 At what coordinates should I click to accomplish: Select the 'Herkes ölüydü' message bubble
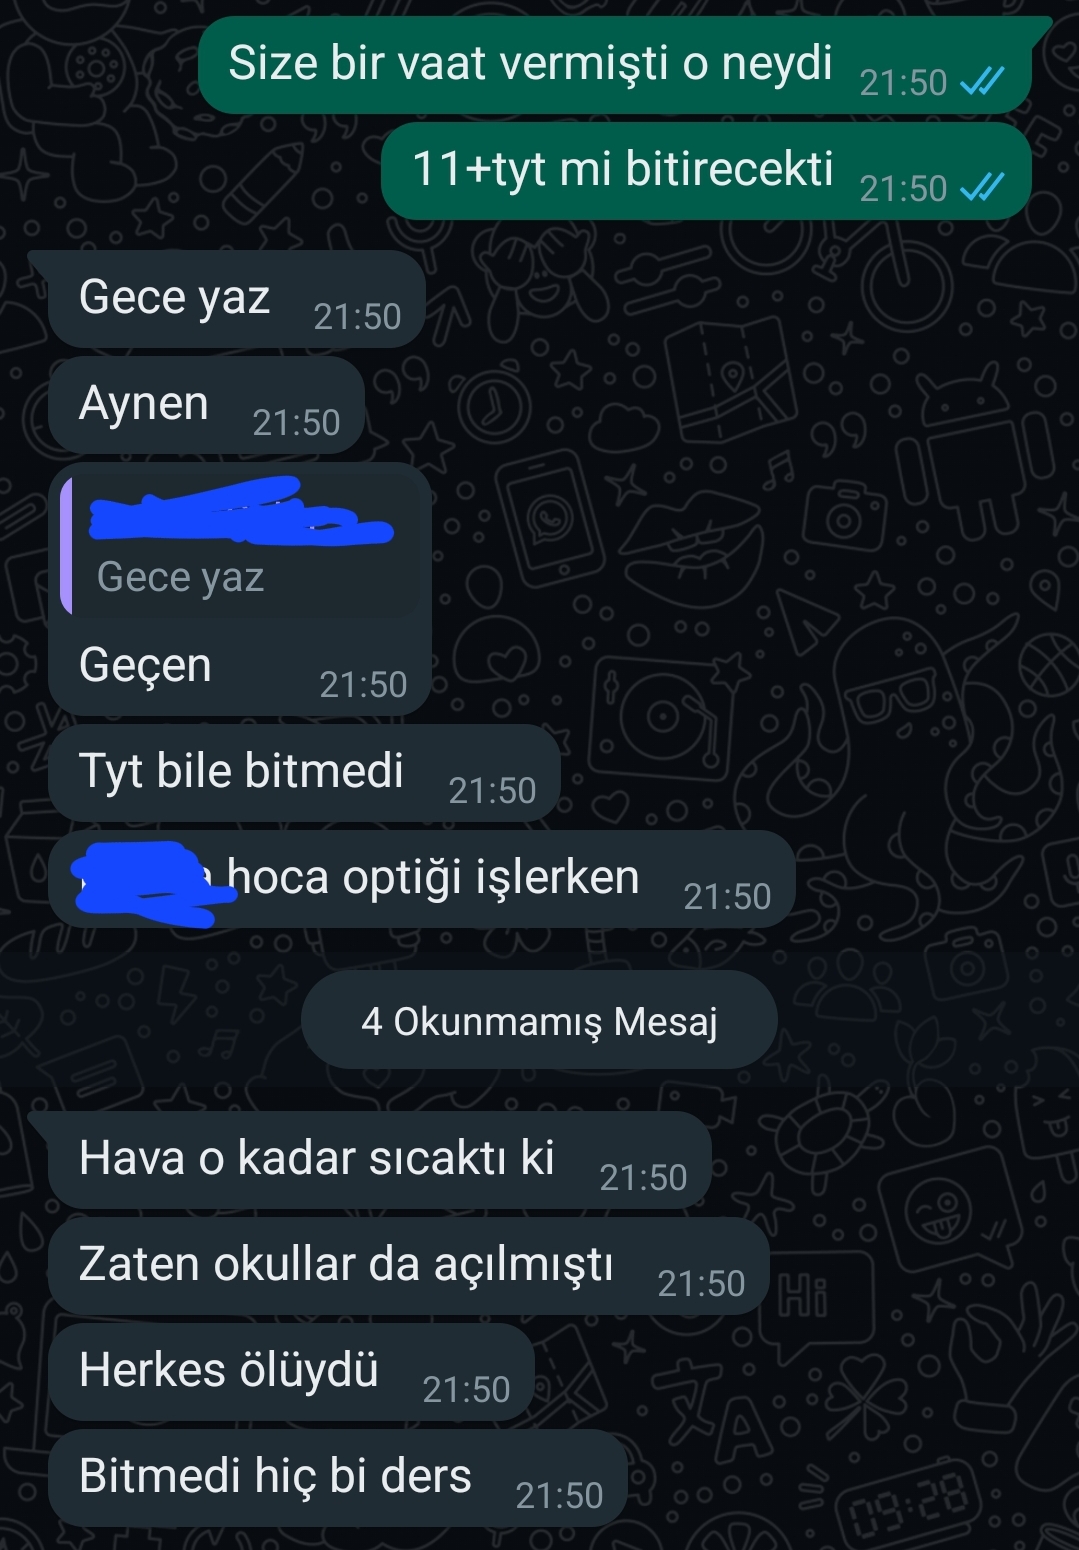[x=291, y=1372]
